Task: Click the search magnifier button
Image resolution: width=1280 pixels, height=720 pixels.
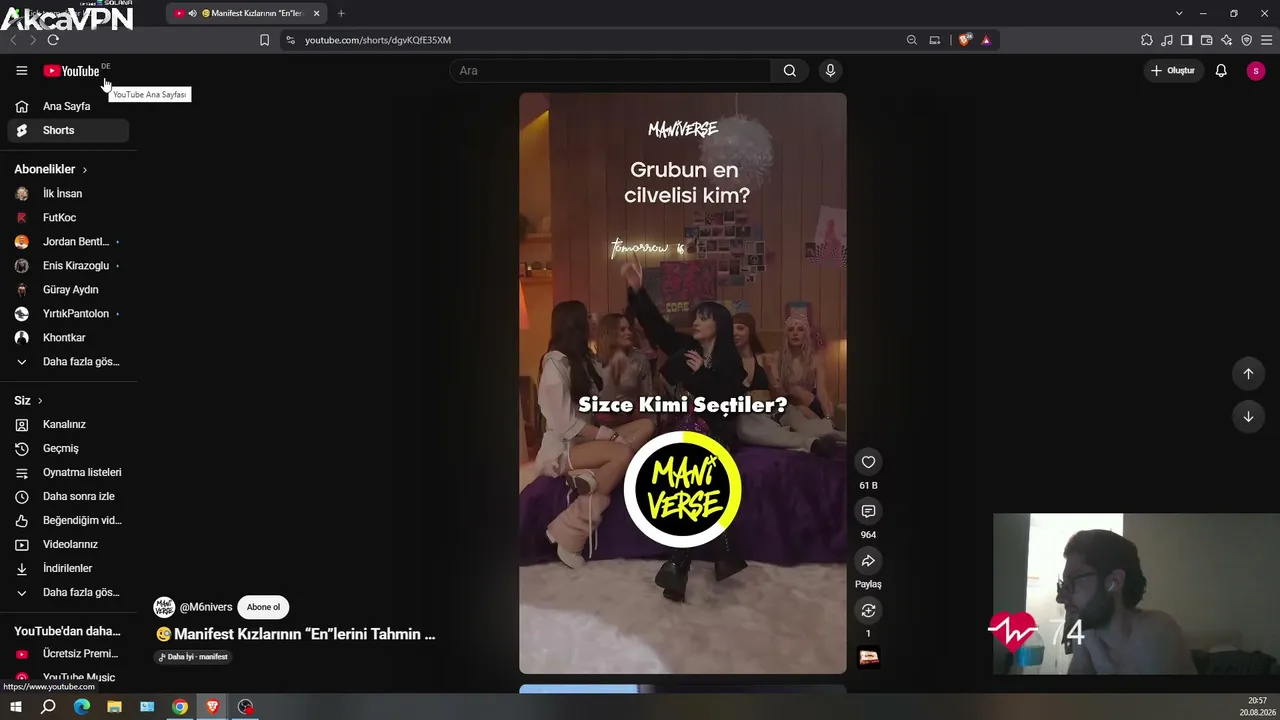Action: coord(790,71)
